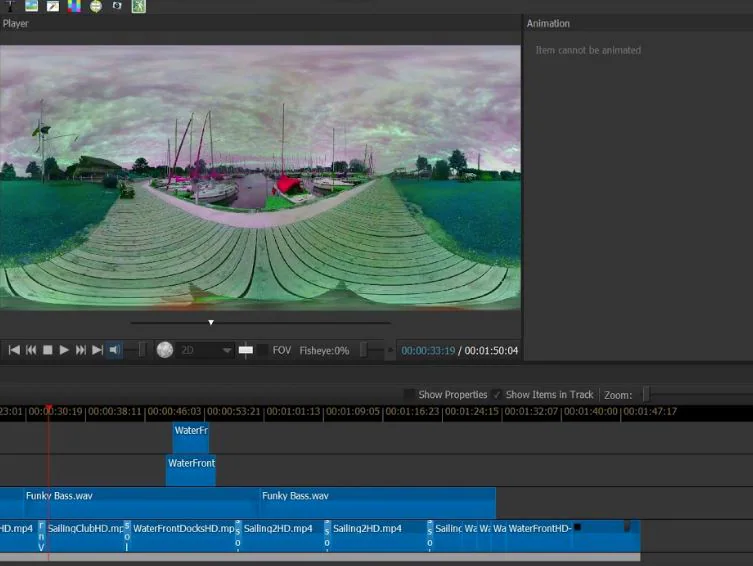Select the WaterFront clip on second track

click(191, 470)
